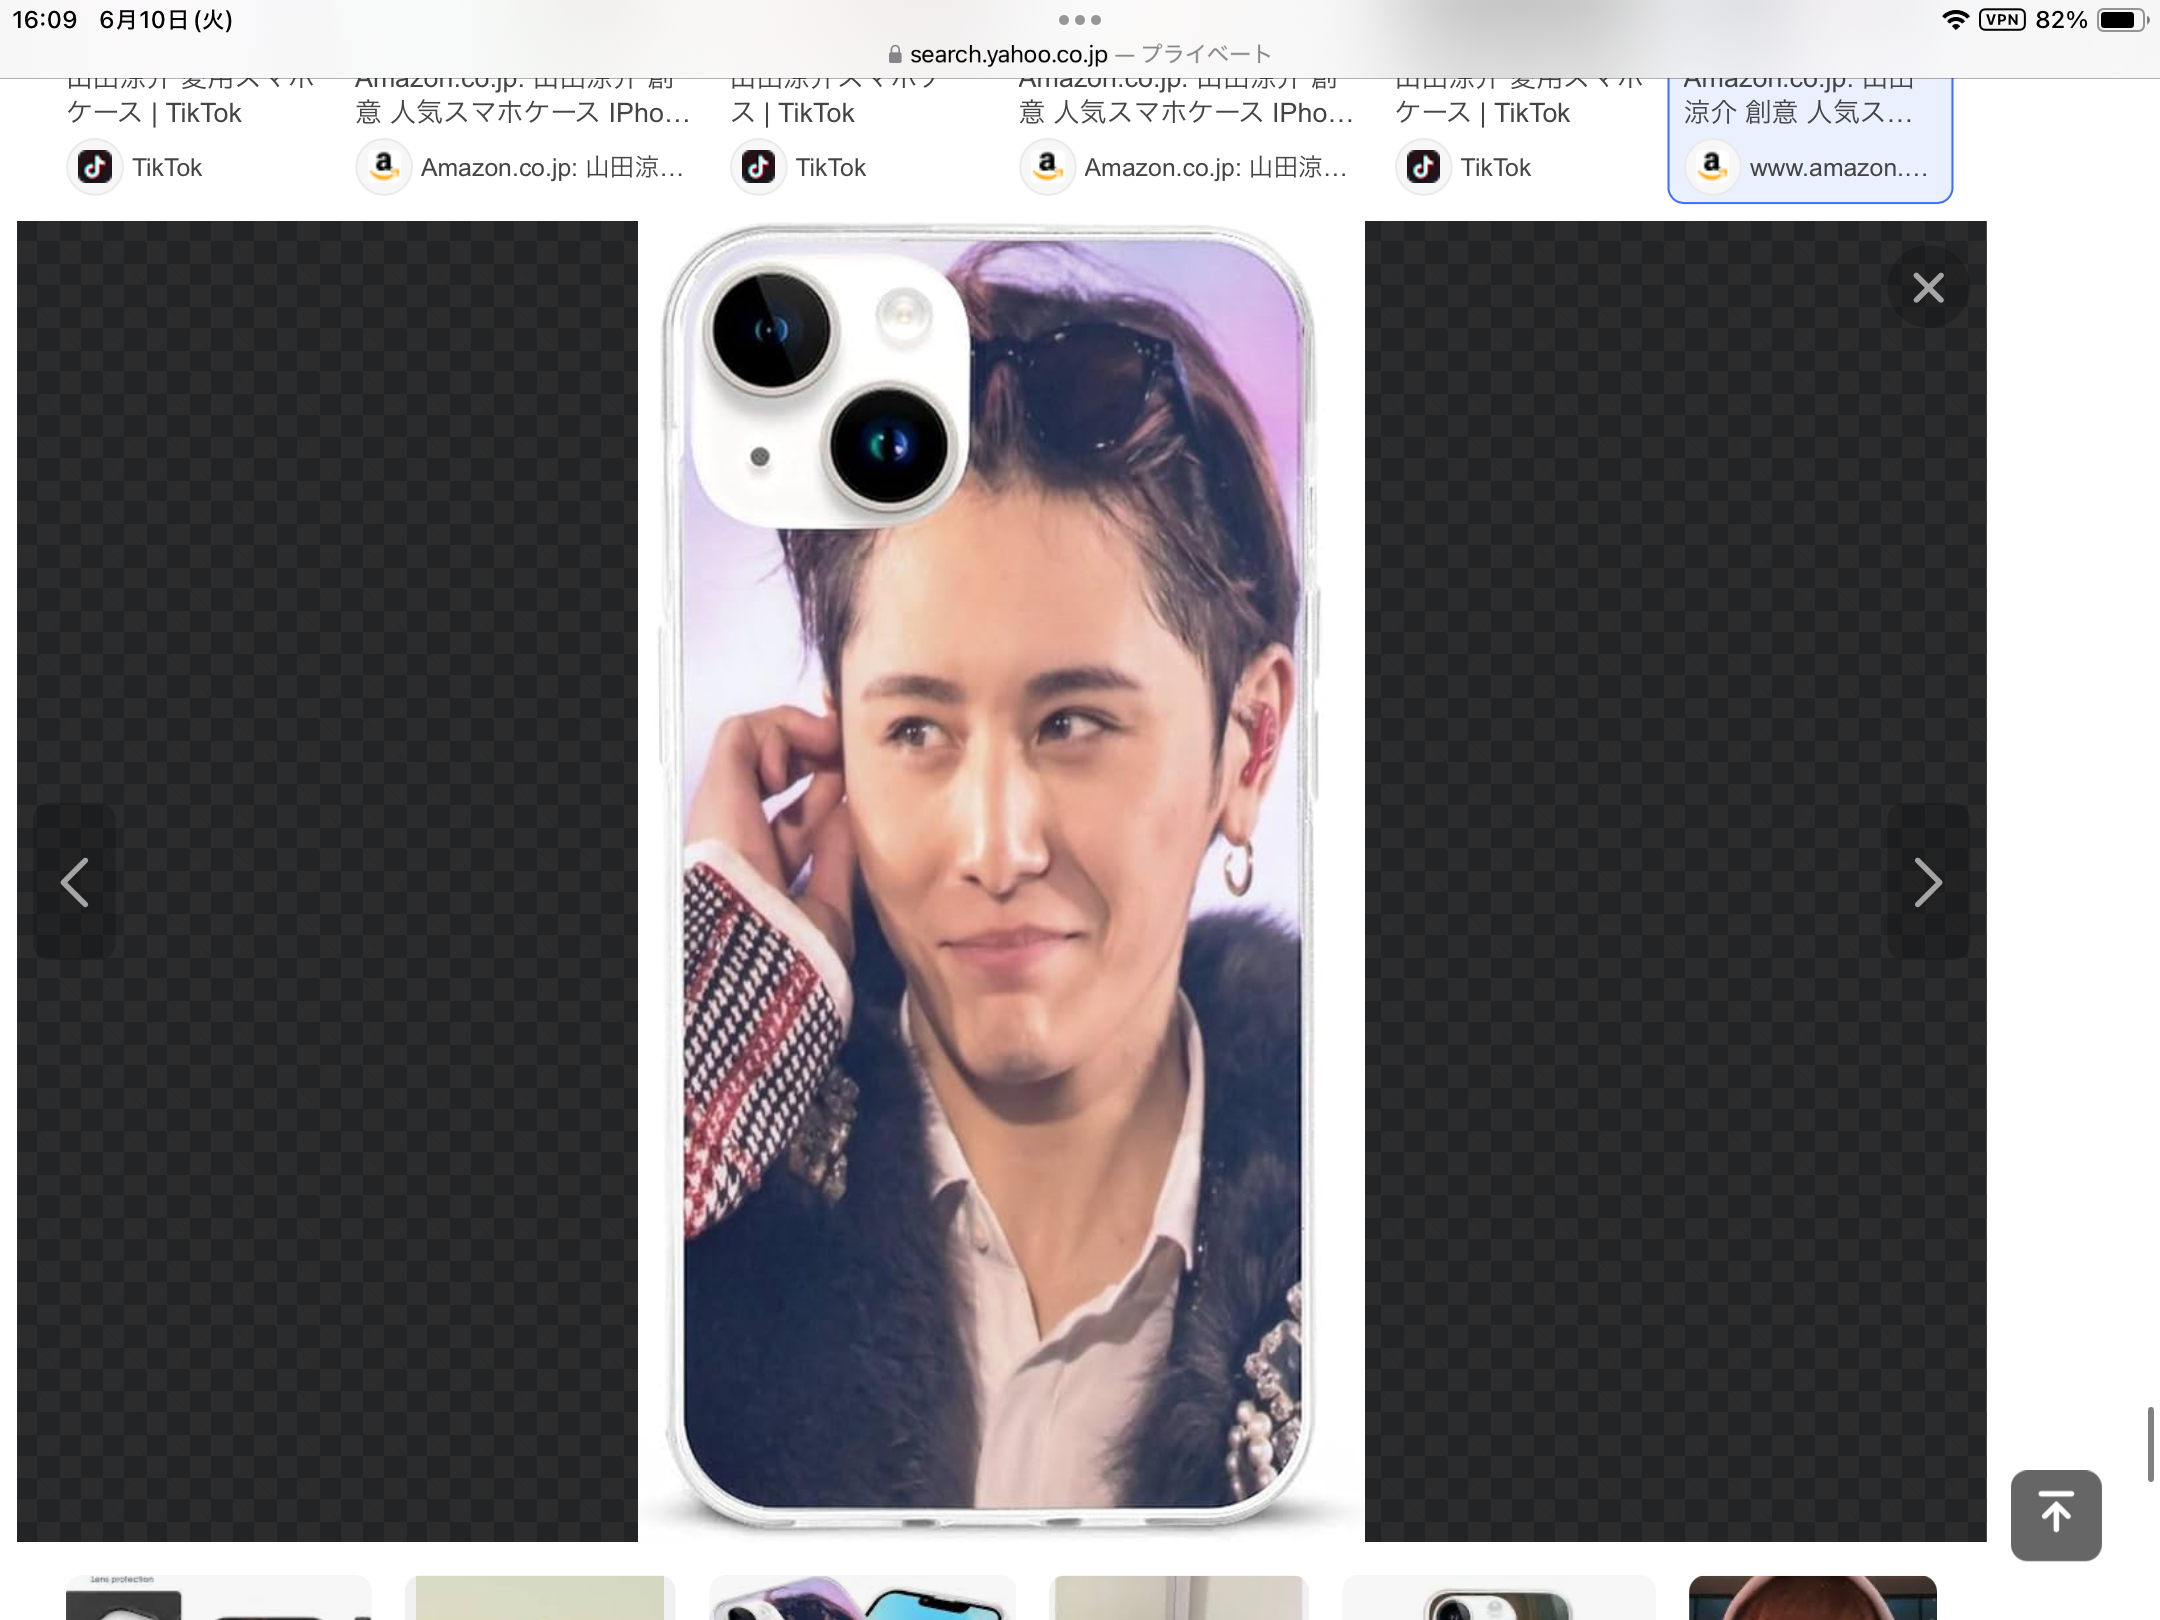The height and width of the screenshot is (1620, 2160).
Task: Click the lock icon in address bar
Action: coord(895,54)
